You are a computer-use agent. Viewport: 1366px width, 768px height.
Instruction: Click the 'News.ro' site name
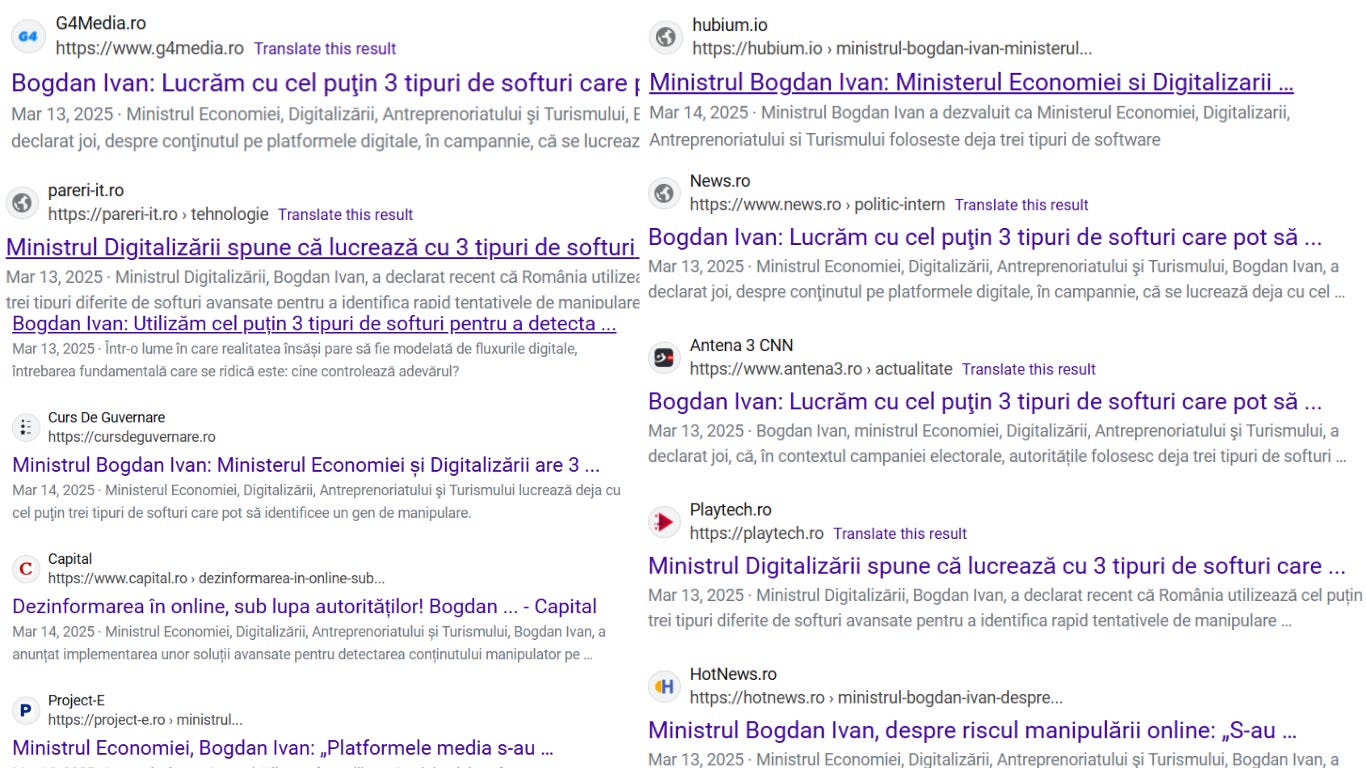[x=720, y=181]
